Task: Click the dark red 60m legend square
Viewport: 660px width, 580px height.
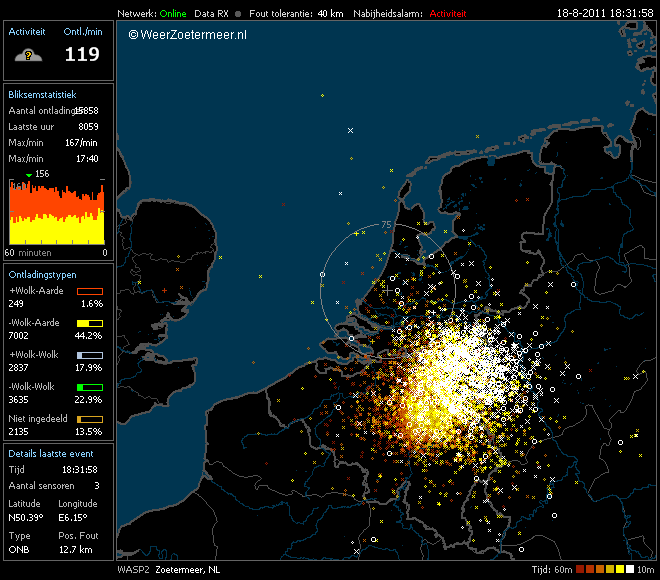Action: tap(579, 569)
